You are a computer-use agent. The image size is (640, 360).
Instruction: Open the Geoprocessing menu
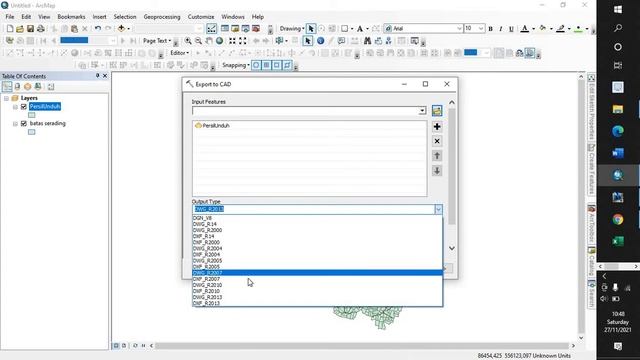[162, 17]
